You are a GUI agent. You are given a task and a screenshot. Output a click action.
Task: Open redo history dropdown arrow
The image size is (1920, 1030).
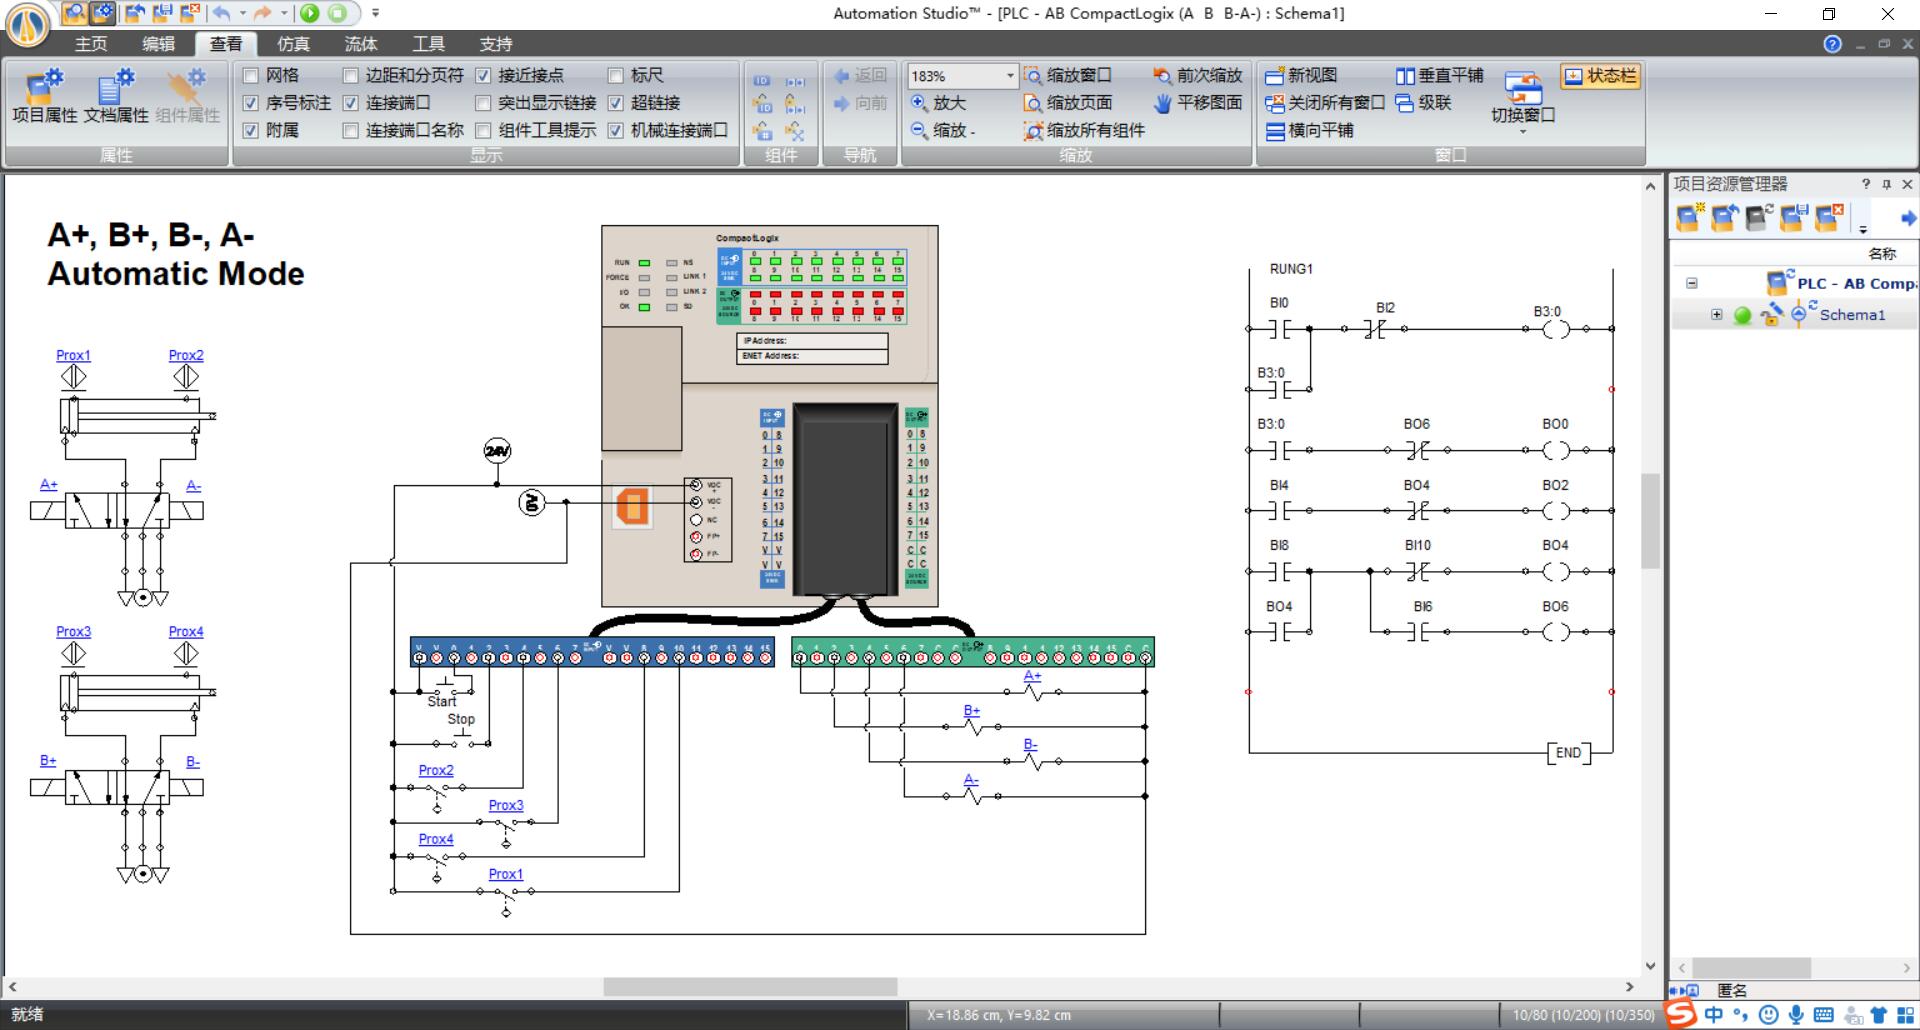pos(284,13)
